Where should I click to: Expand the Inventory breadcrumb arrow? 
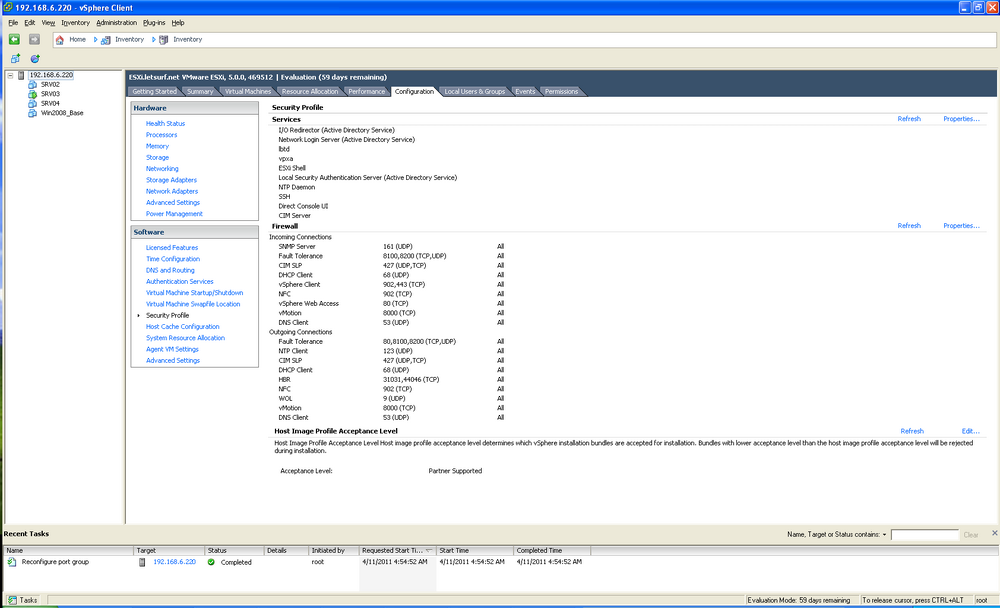pyautogui.click(x=154, y=40)
